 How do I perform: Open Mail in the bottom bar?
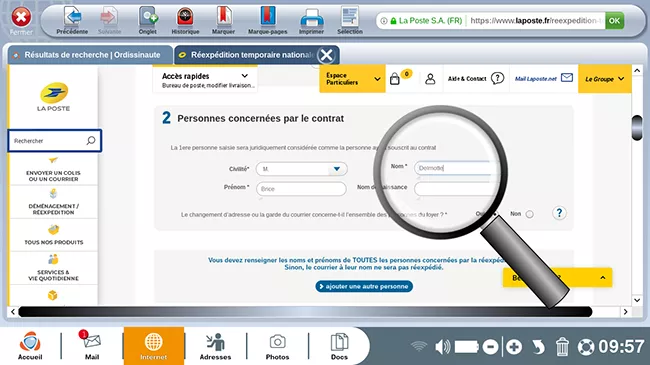(x=92, y=346)
